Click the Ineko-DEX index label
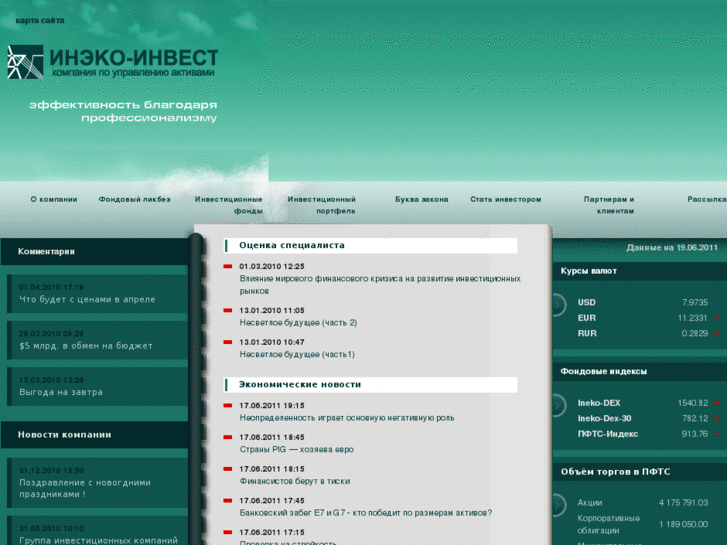 tap(599, 403)
